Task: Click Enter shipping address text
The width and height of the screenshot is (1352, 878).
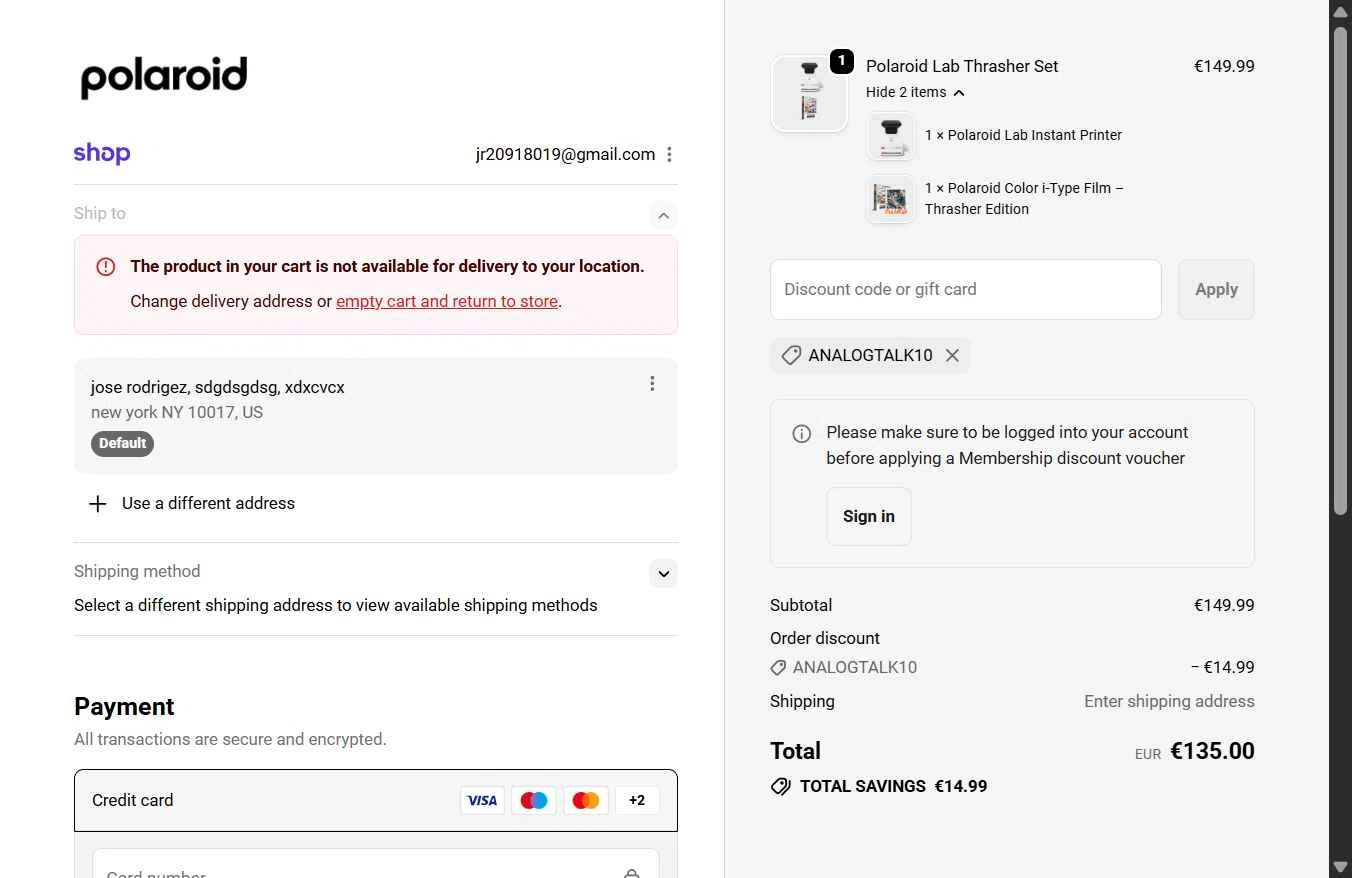Action: click(1169, 701)
